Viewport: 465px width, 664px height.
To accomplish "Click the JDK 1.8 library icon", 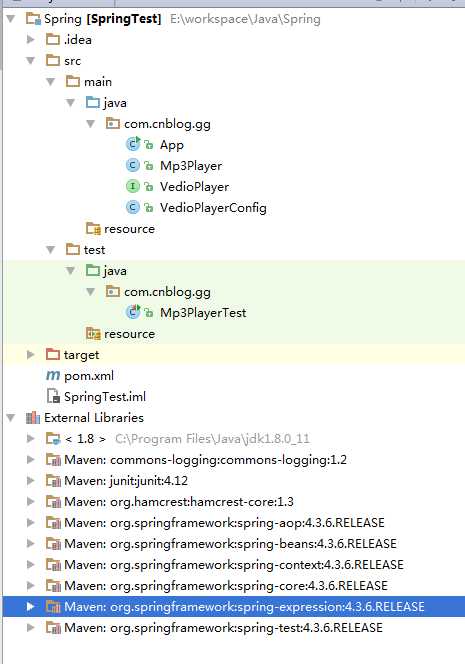I will click(53, 438).
